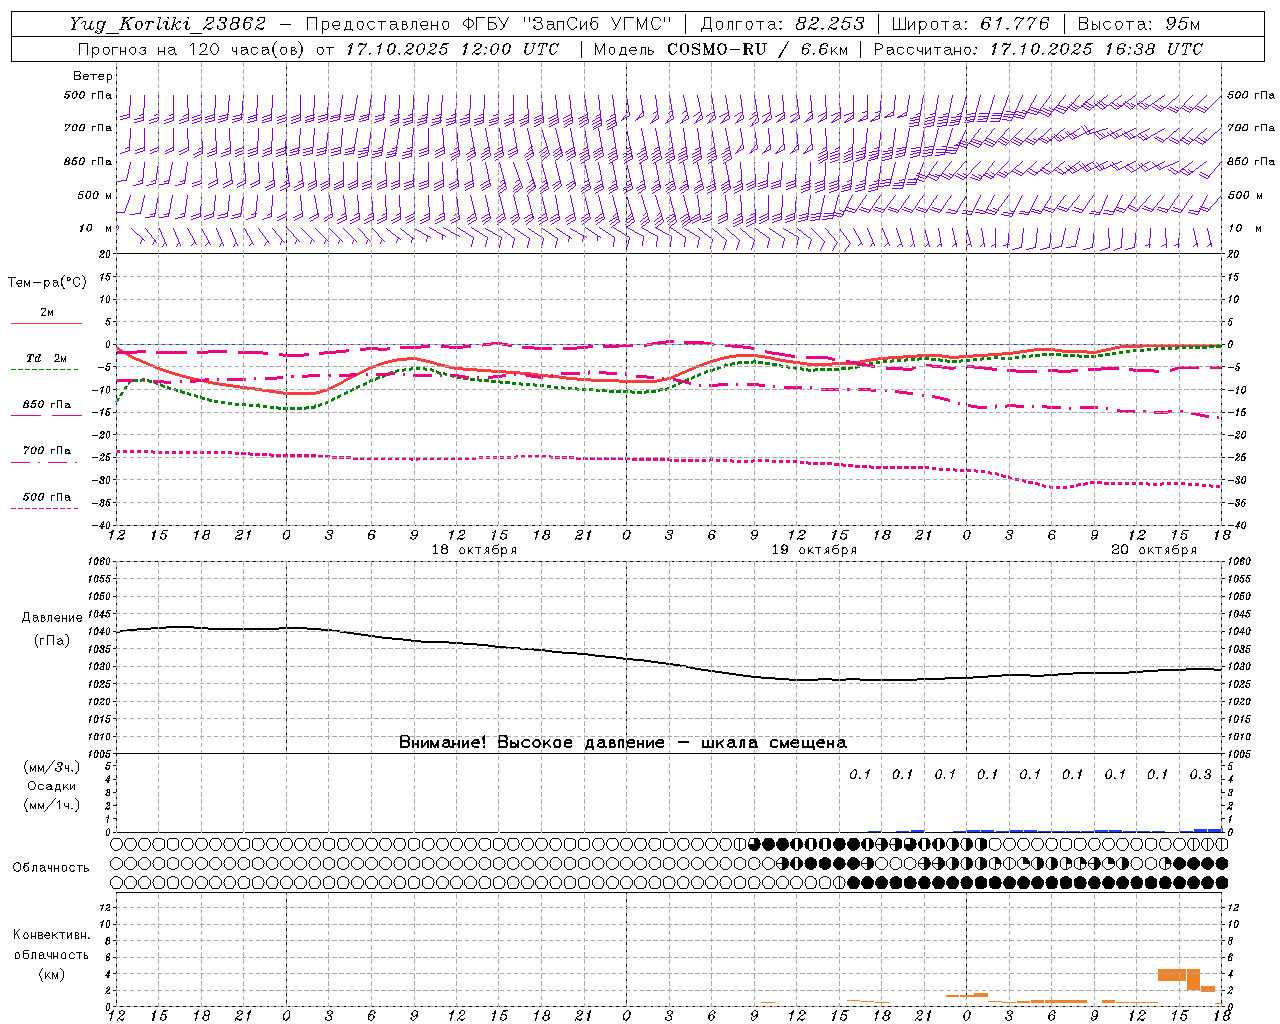Click the Внимание! Высокое давление warning text

click(623, 742)
